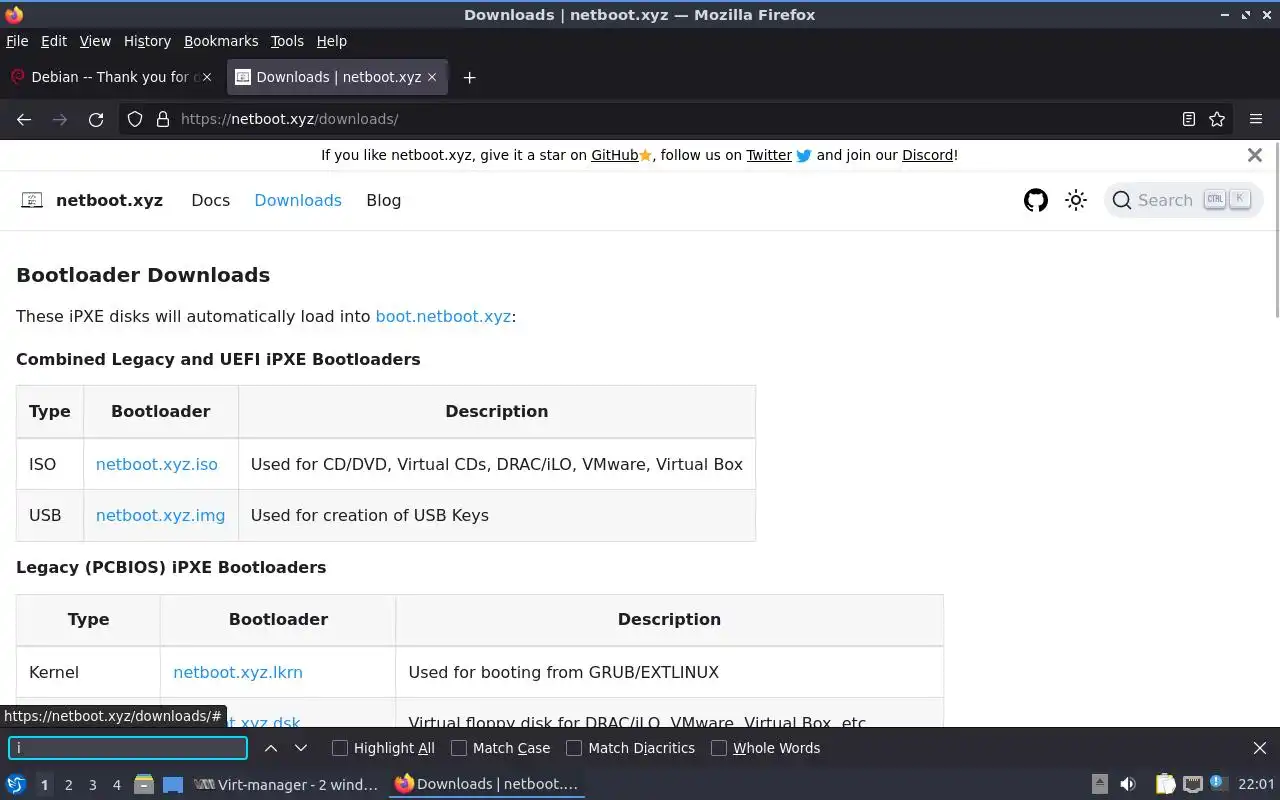The image size is (1280, 800).
Task: Go back using the browser back arrow
Action: tap(24, 119)
